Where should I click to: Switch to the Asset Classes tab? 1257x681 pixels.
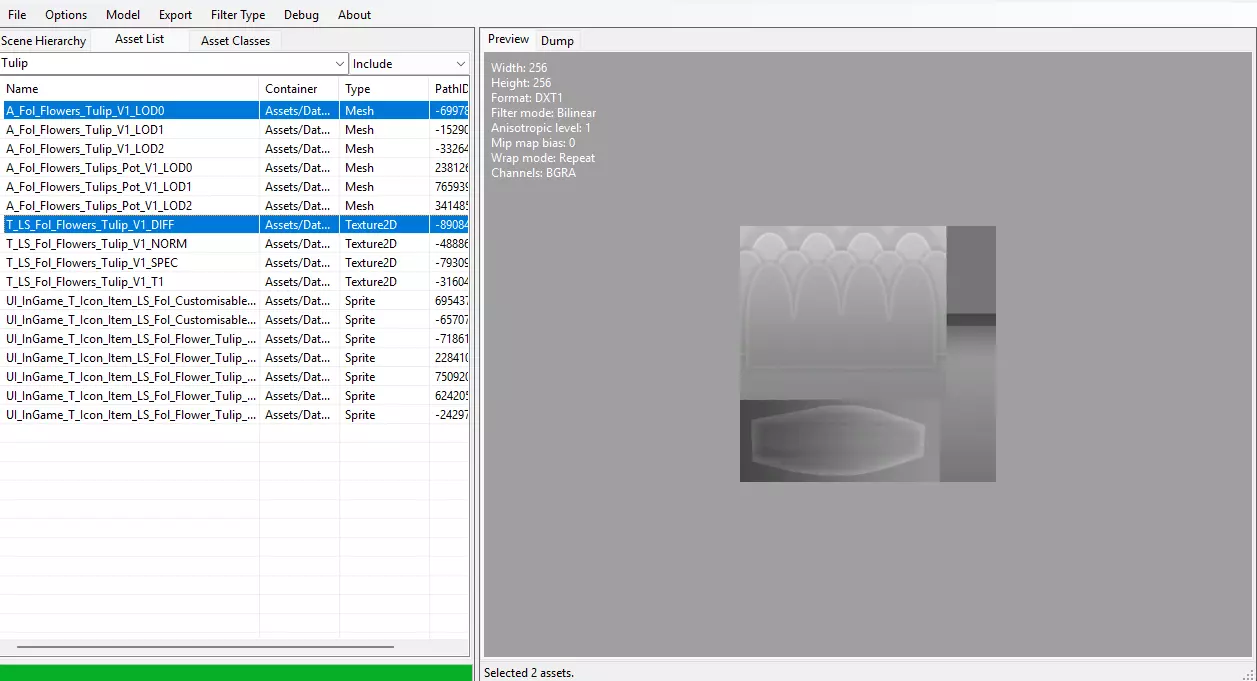[235, 41]
